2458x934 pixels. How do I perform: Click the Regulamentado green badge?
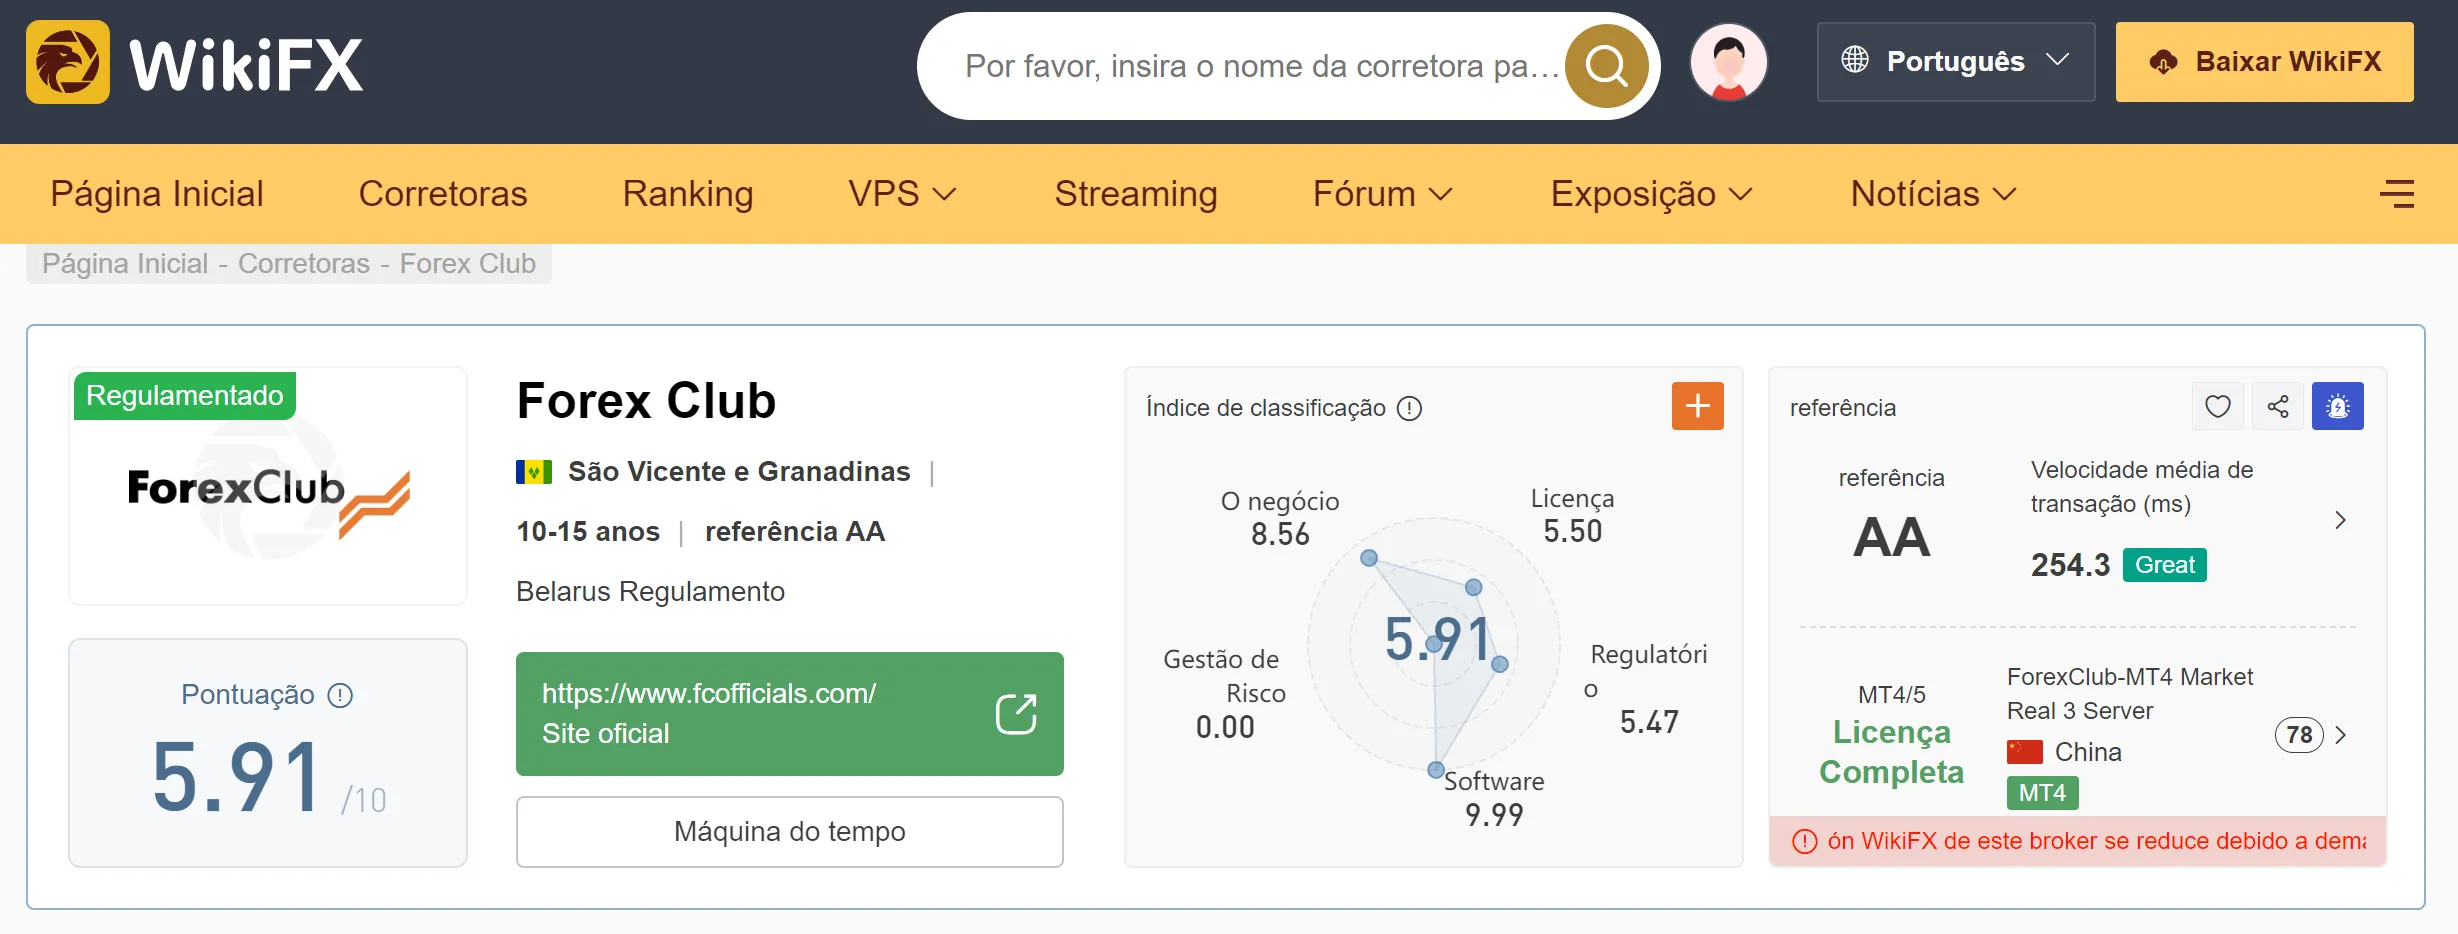[x=185, y=396]
